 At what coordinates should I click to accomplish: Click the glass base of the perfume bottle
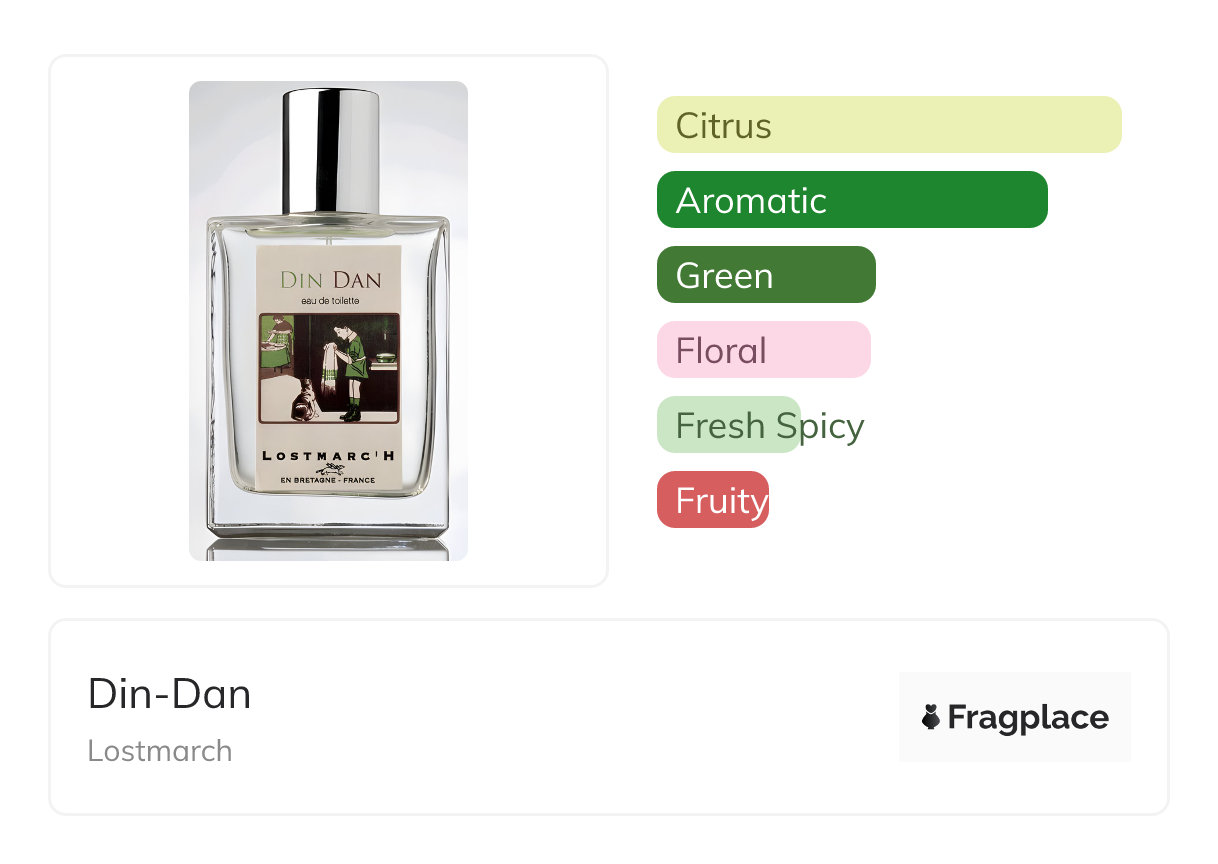point(328,515)
